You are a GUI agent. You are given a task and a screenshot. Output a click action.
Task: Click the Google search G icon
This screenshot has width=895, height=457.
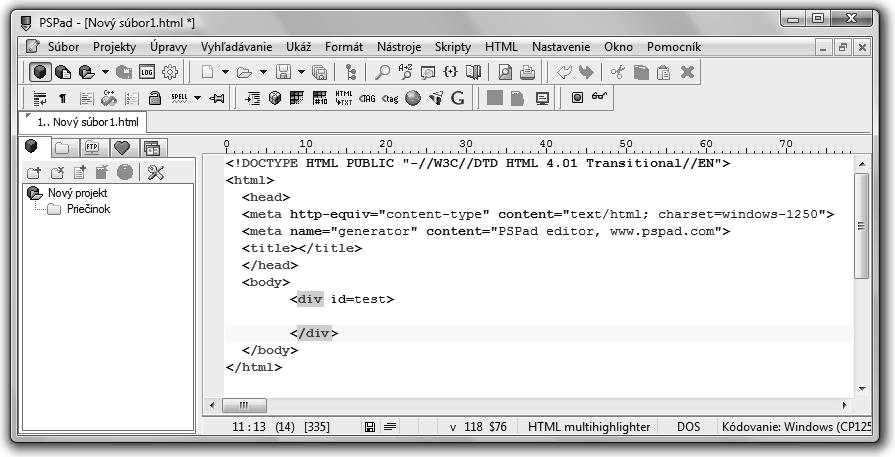click(x=458, y=98)
